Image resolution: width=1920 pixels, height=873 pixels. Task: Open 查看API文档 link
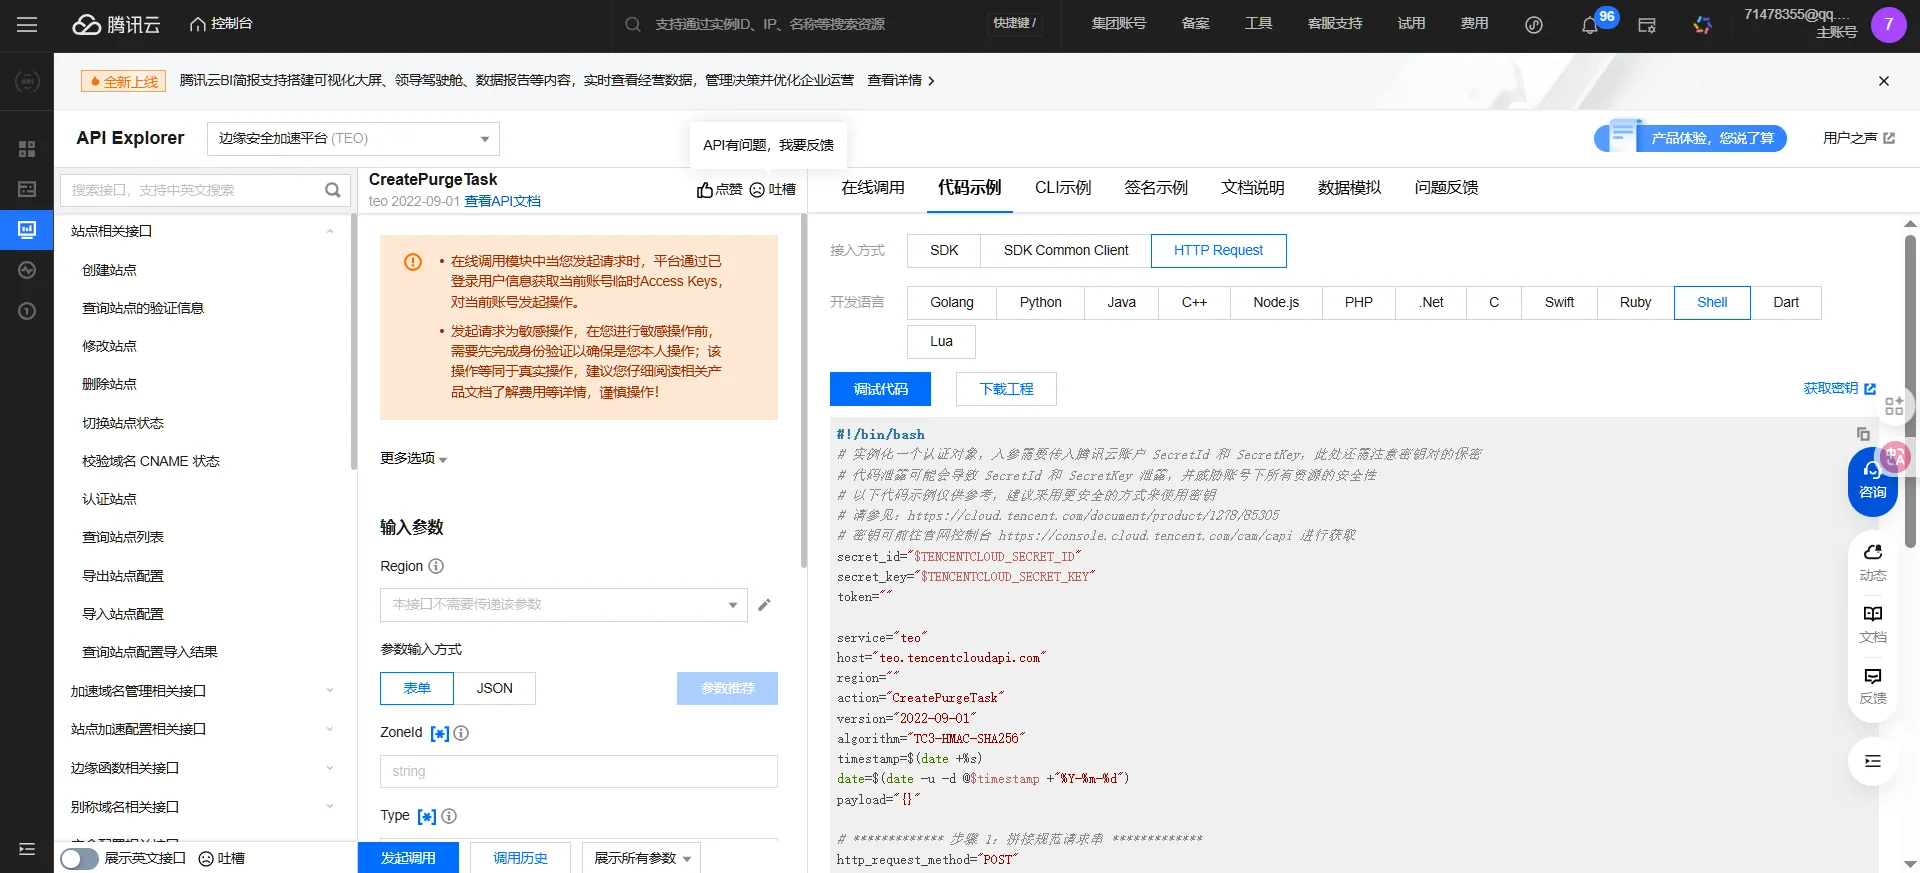(502, 201)
